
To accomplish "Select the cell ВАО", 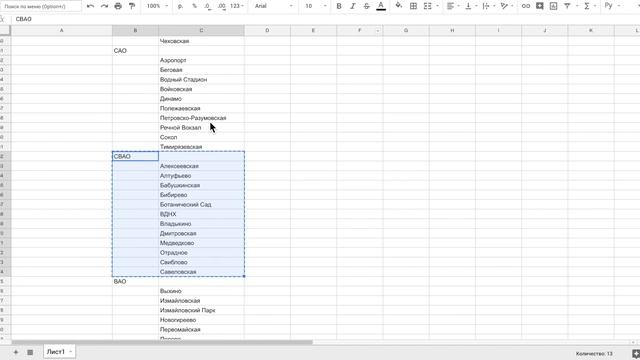I will [135, 282].
